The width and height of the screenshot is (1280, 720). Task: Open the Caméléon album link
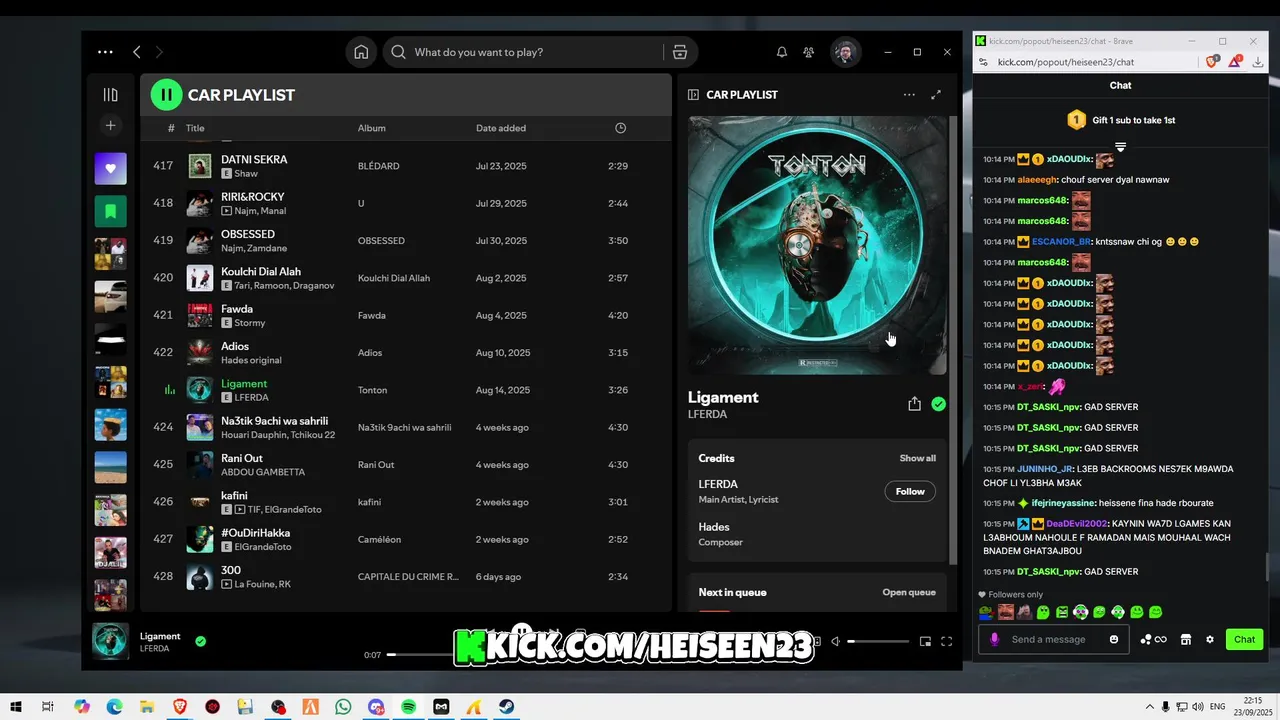tap(379, 539)
